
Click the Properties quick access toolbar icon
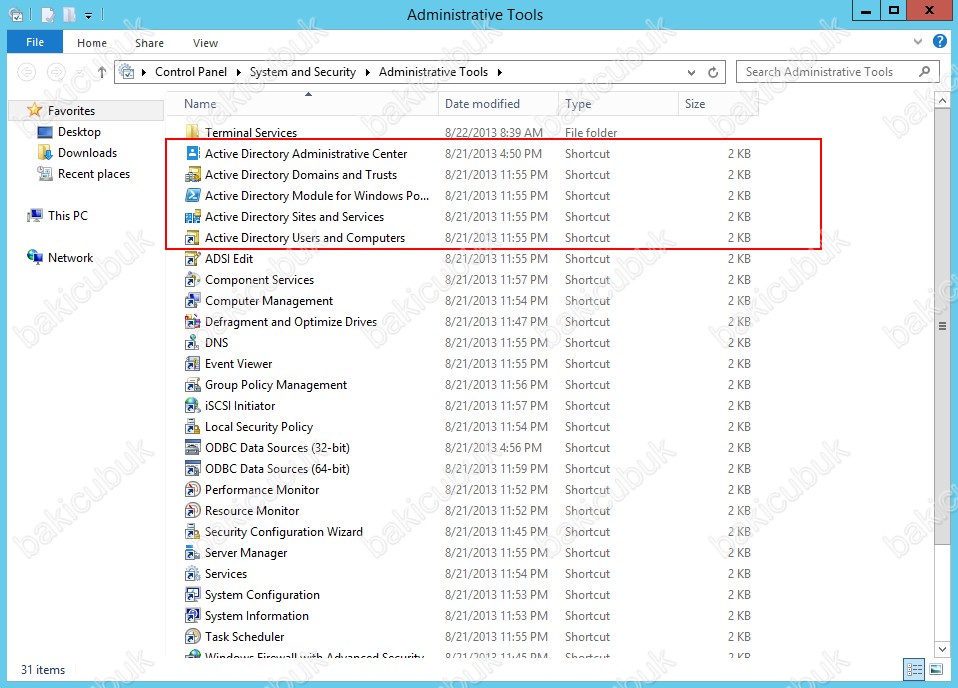(49, 15)
